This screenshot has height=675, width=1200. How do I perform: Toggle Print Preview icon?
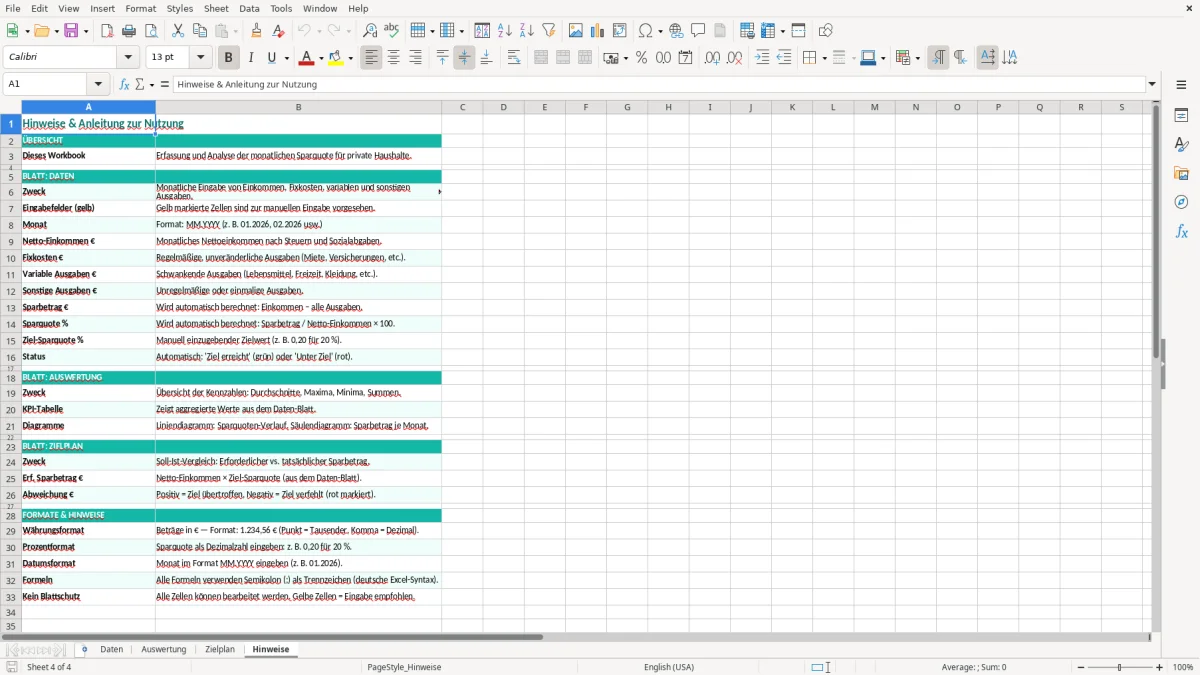(150, 31)
